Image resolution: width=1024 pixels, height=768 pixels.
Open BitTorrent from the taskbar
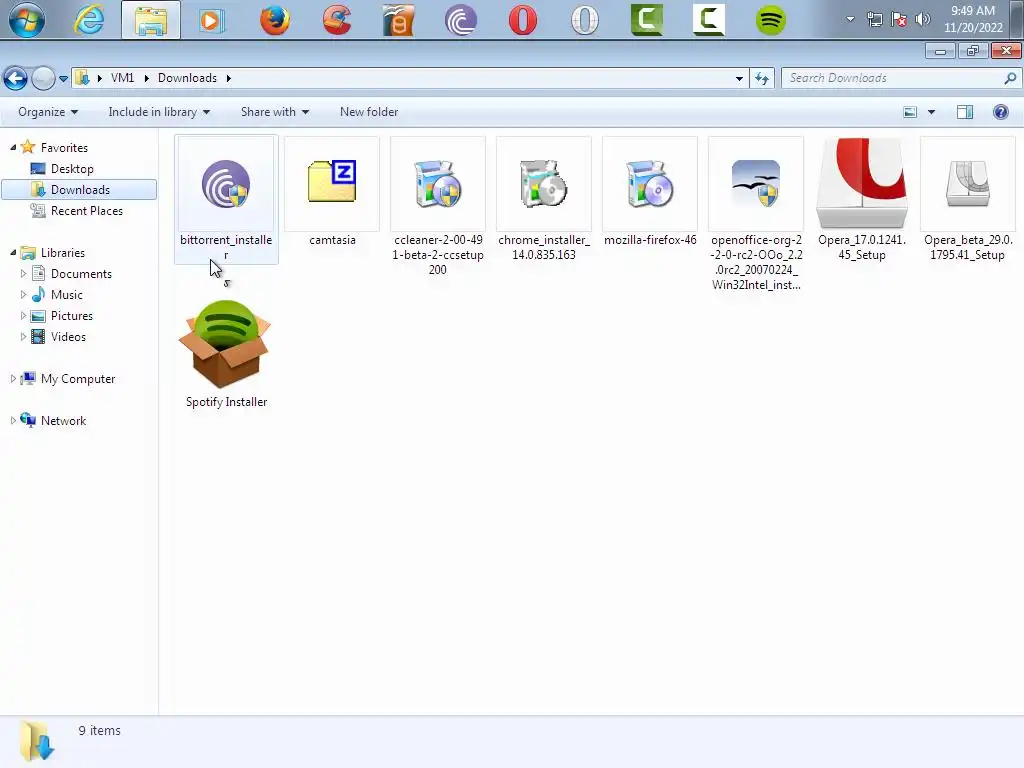click(460, 20)
